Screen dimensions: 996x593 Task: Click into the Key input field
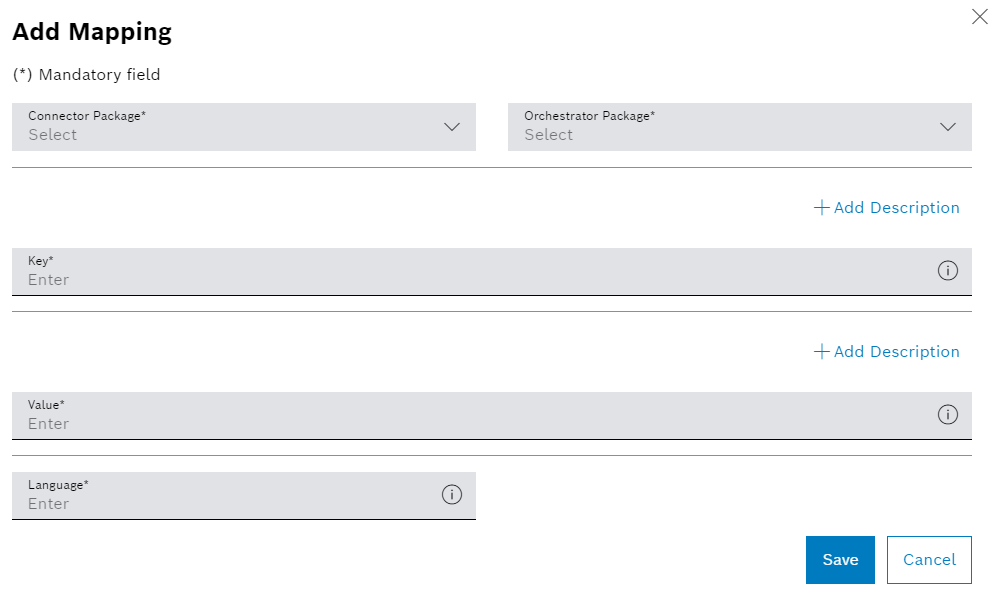tap(400, 279)
